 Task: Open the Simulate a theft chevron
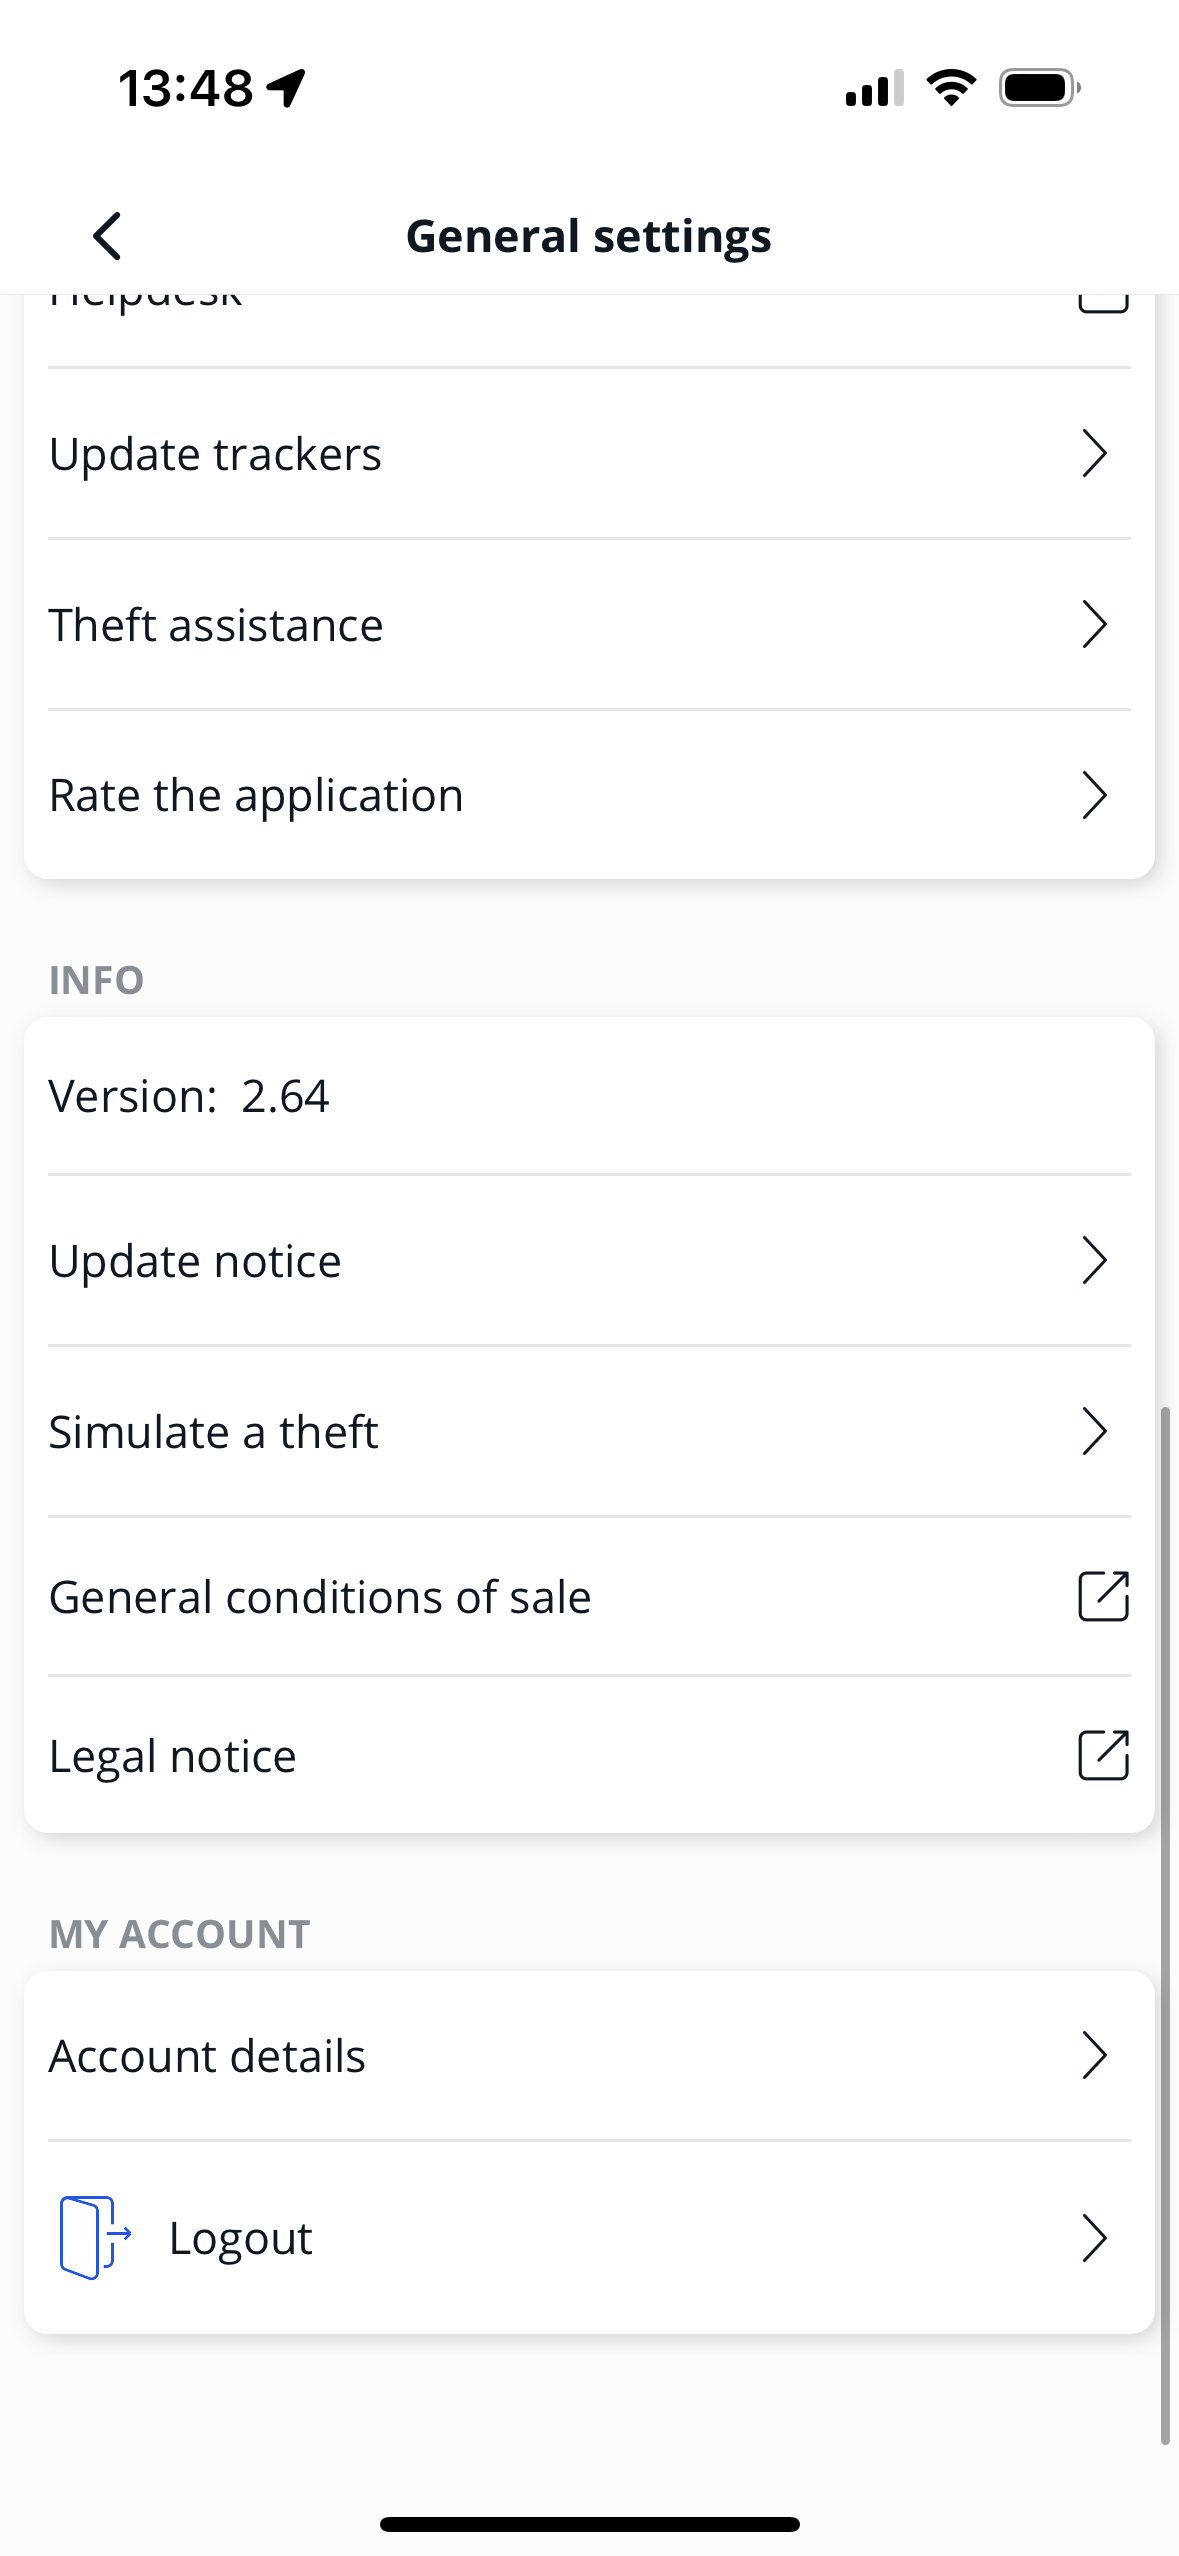[x=1095, y=1432]
